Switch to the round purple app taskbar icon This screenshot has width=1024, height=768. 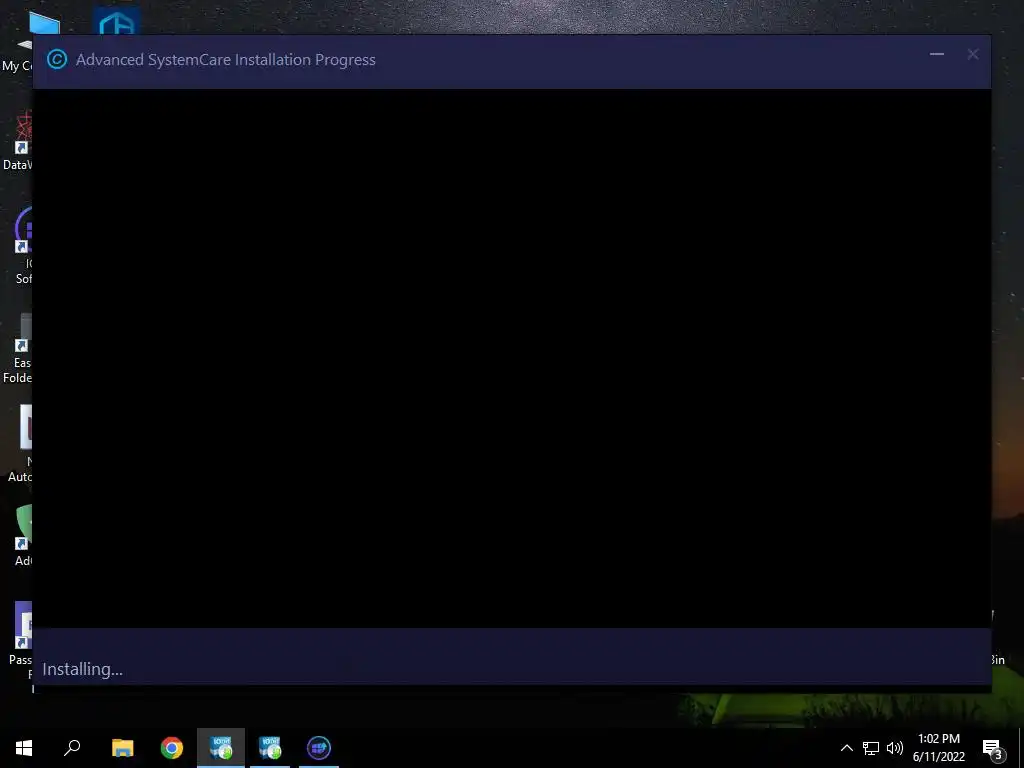319,748
